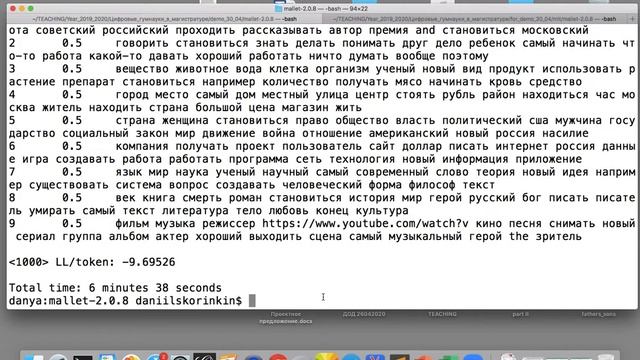Viewport: 640px width, 360px height.
Task: Click the word 'and' in the top line
Action: (425, 30)
